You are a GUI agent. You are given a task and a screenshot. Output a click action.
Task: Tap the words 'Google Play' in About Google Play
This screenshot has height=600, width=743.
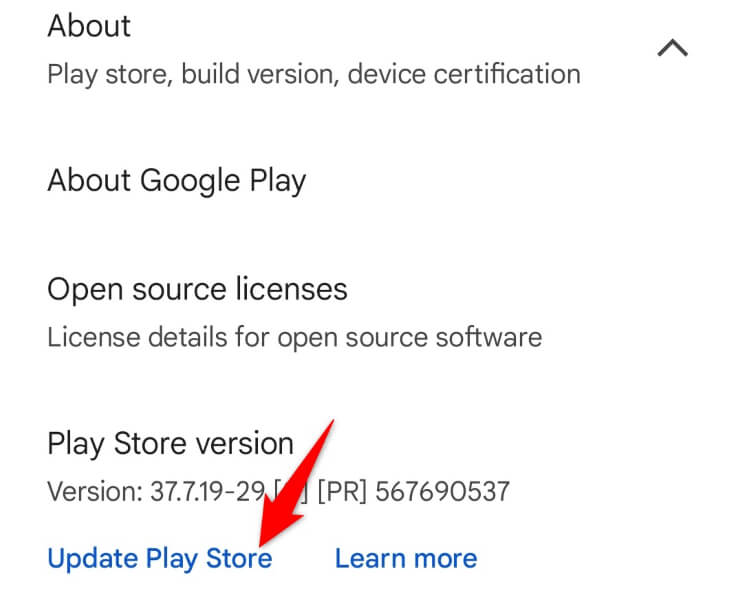[x=223, y=181]
